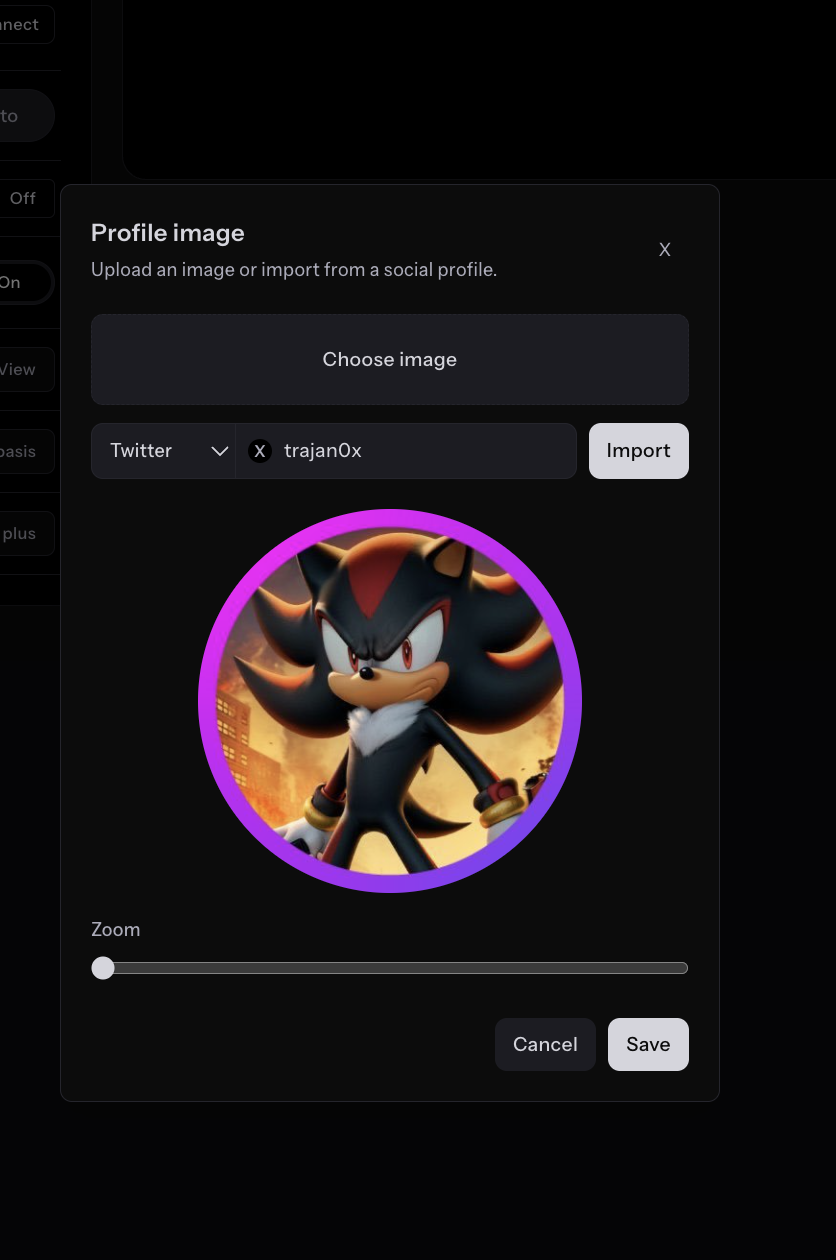Open the Twitter social platform dropdown
This screenshot has width=836, height=1260.
163,451
